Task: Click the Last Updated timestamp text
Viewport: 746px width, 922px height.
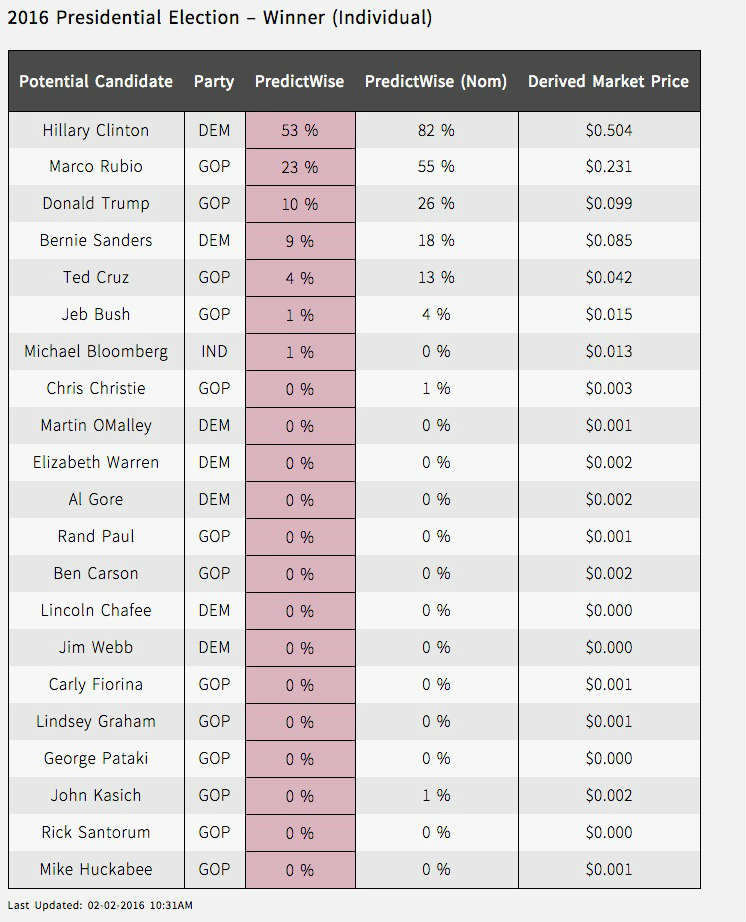Action: point(101,905)
